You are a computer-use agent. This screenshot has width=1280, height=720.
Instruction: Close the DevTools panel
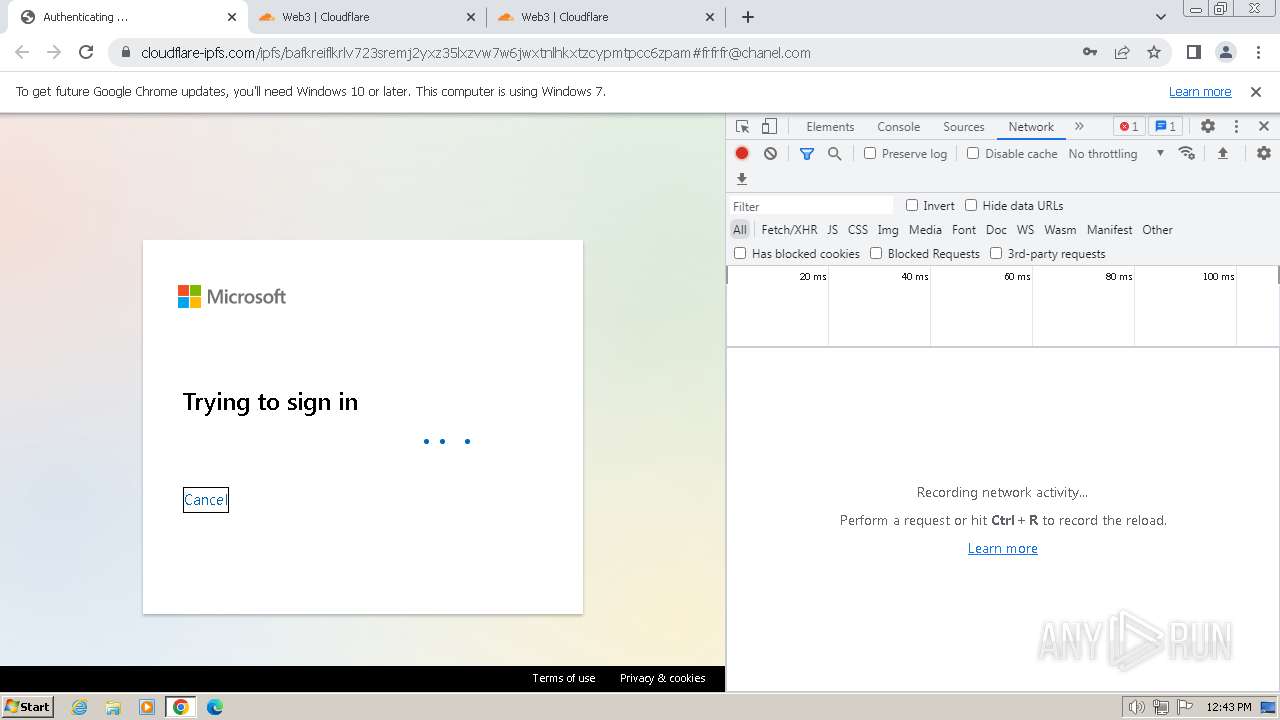[1264, 127]
